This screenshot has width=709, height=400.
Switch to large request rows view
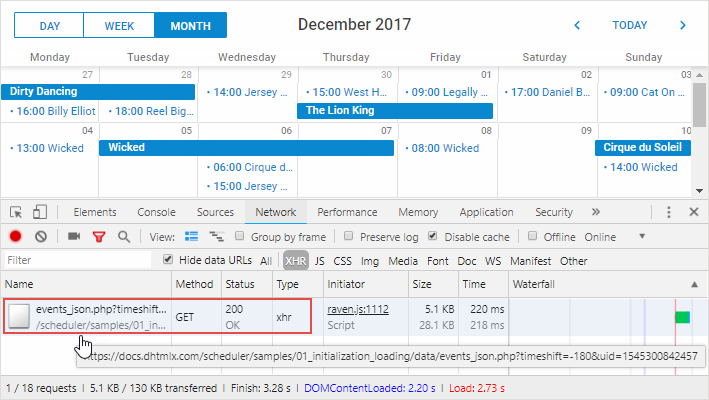coord(191,237)
